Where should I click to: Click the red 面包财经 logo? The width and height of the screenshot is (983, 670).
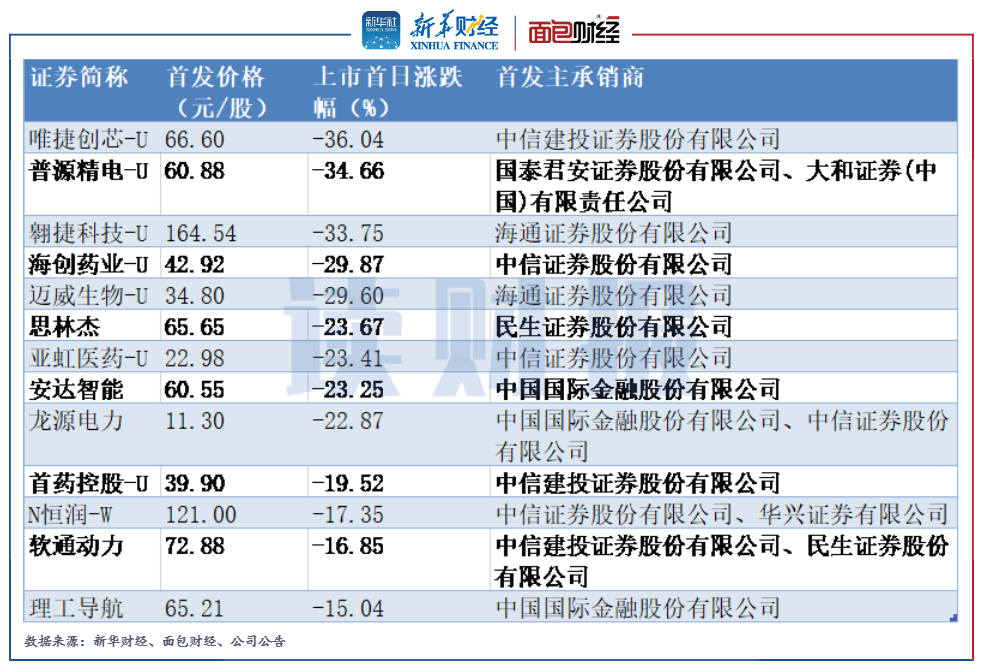574,31
